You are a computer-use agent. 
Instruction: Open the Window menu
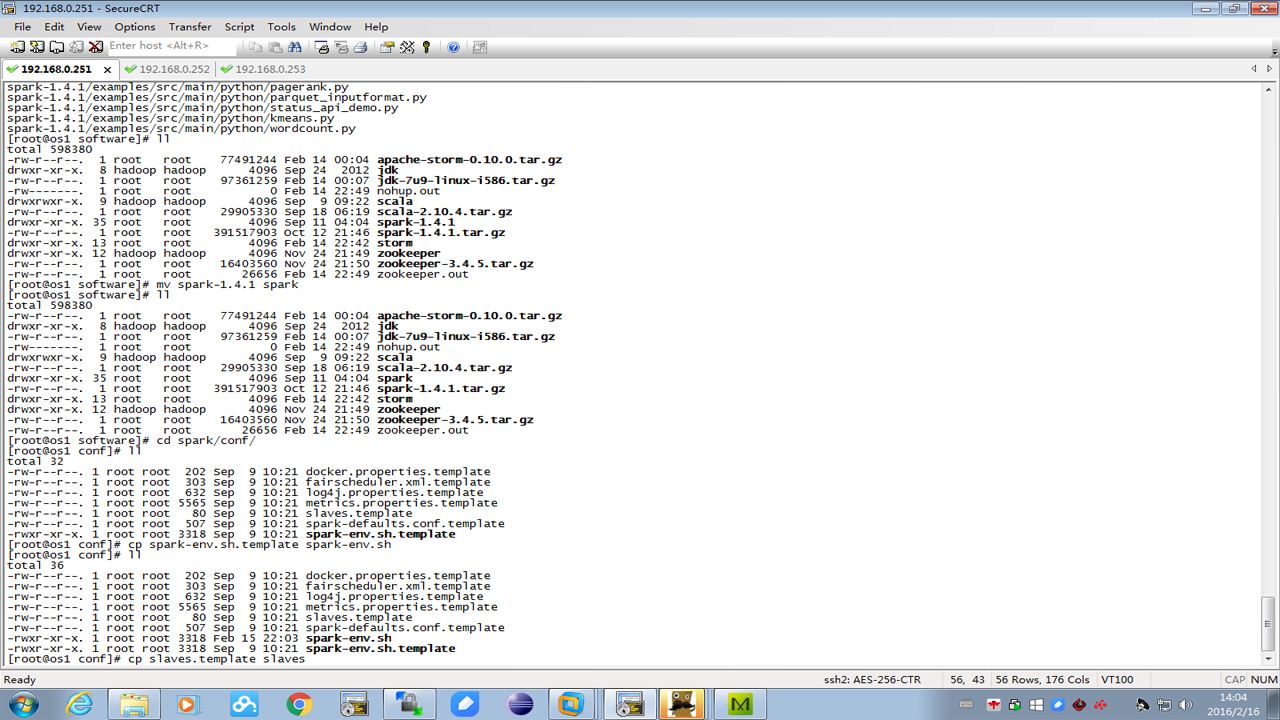point(330,27)
